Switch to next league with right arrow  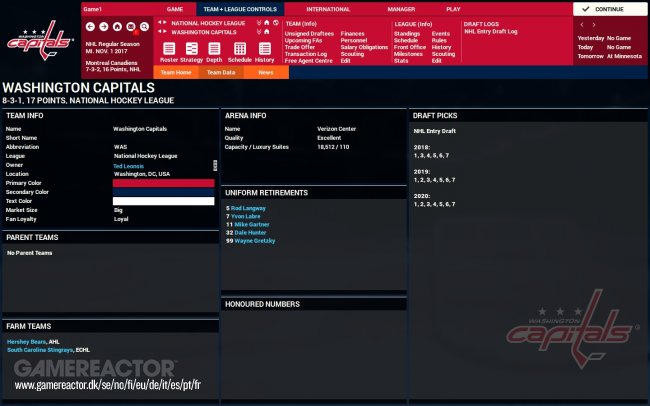tap(165, 22)
